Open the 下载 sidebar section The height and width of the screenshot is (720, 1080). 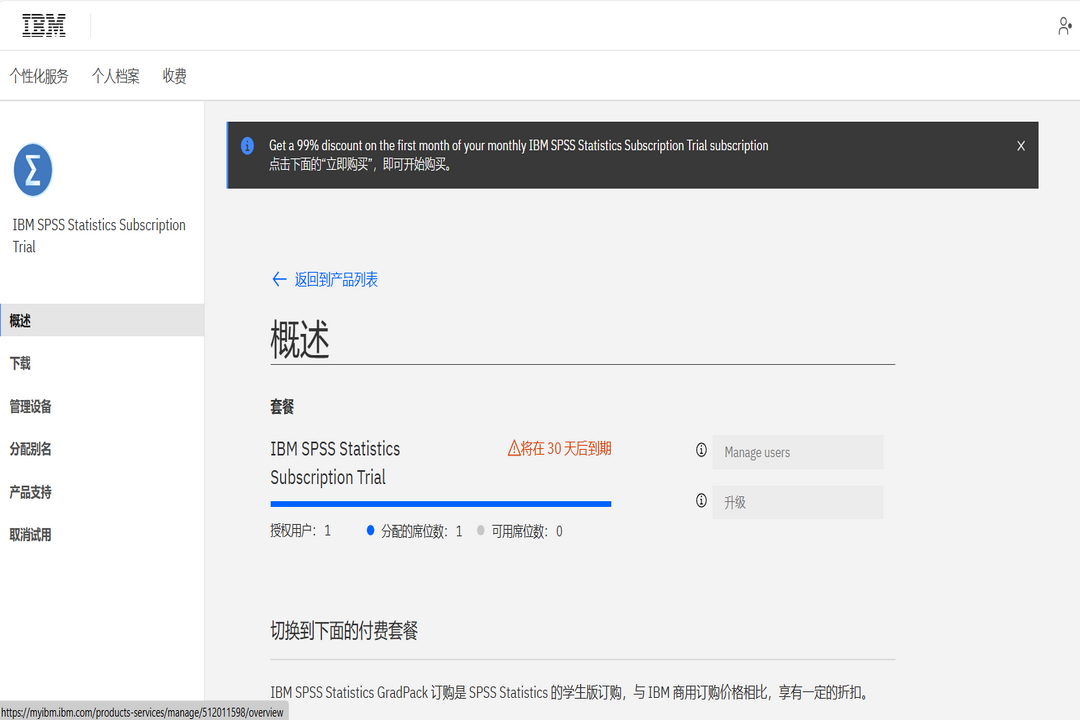click(19, 363)
